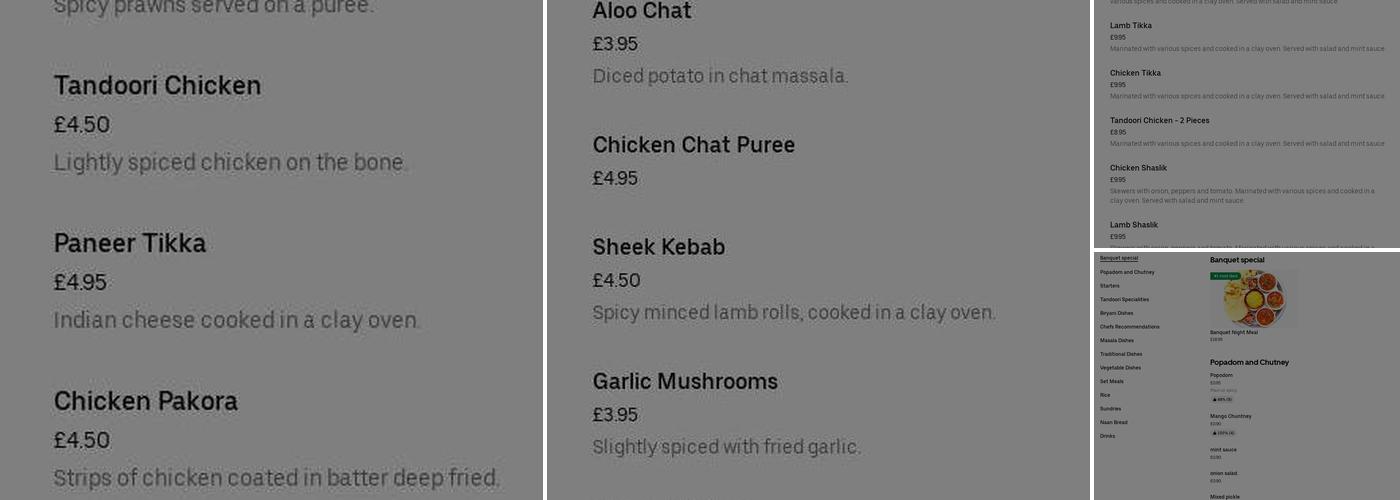Screen dimensions: 1400x500
Task: Choose Chicken Chat Puree
Action: point(693,145)
